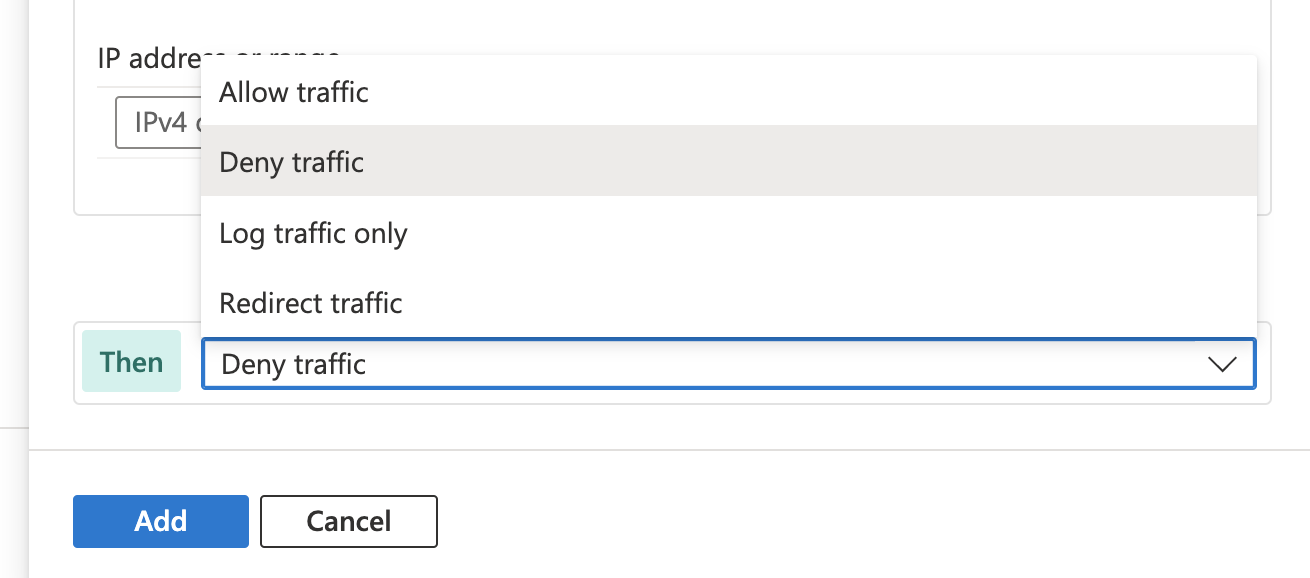Screen dimensions: 1310x578
Task: Choose Deny traffic in the open list
Action: point(292,162)
